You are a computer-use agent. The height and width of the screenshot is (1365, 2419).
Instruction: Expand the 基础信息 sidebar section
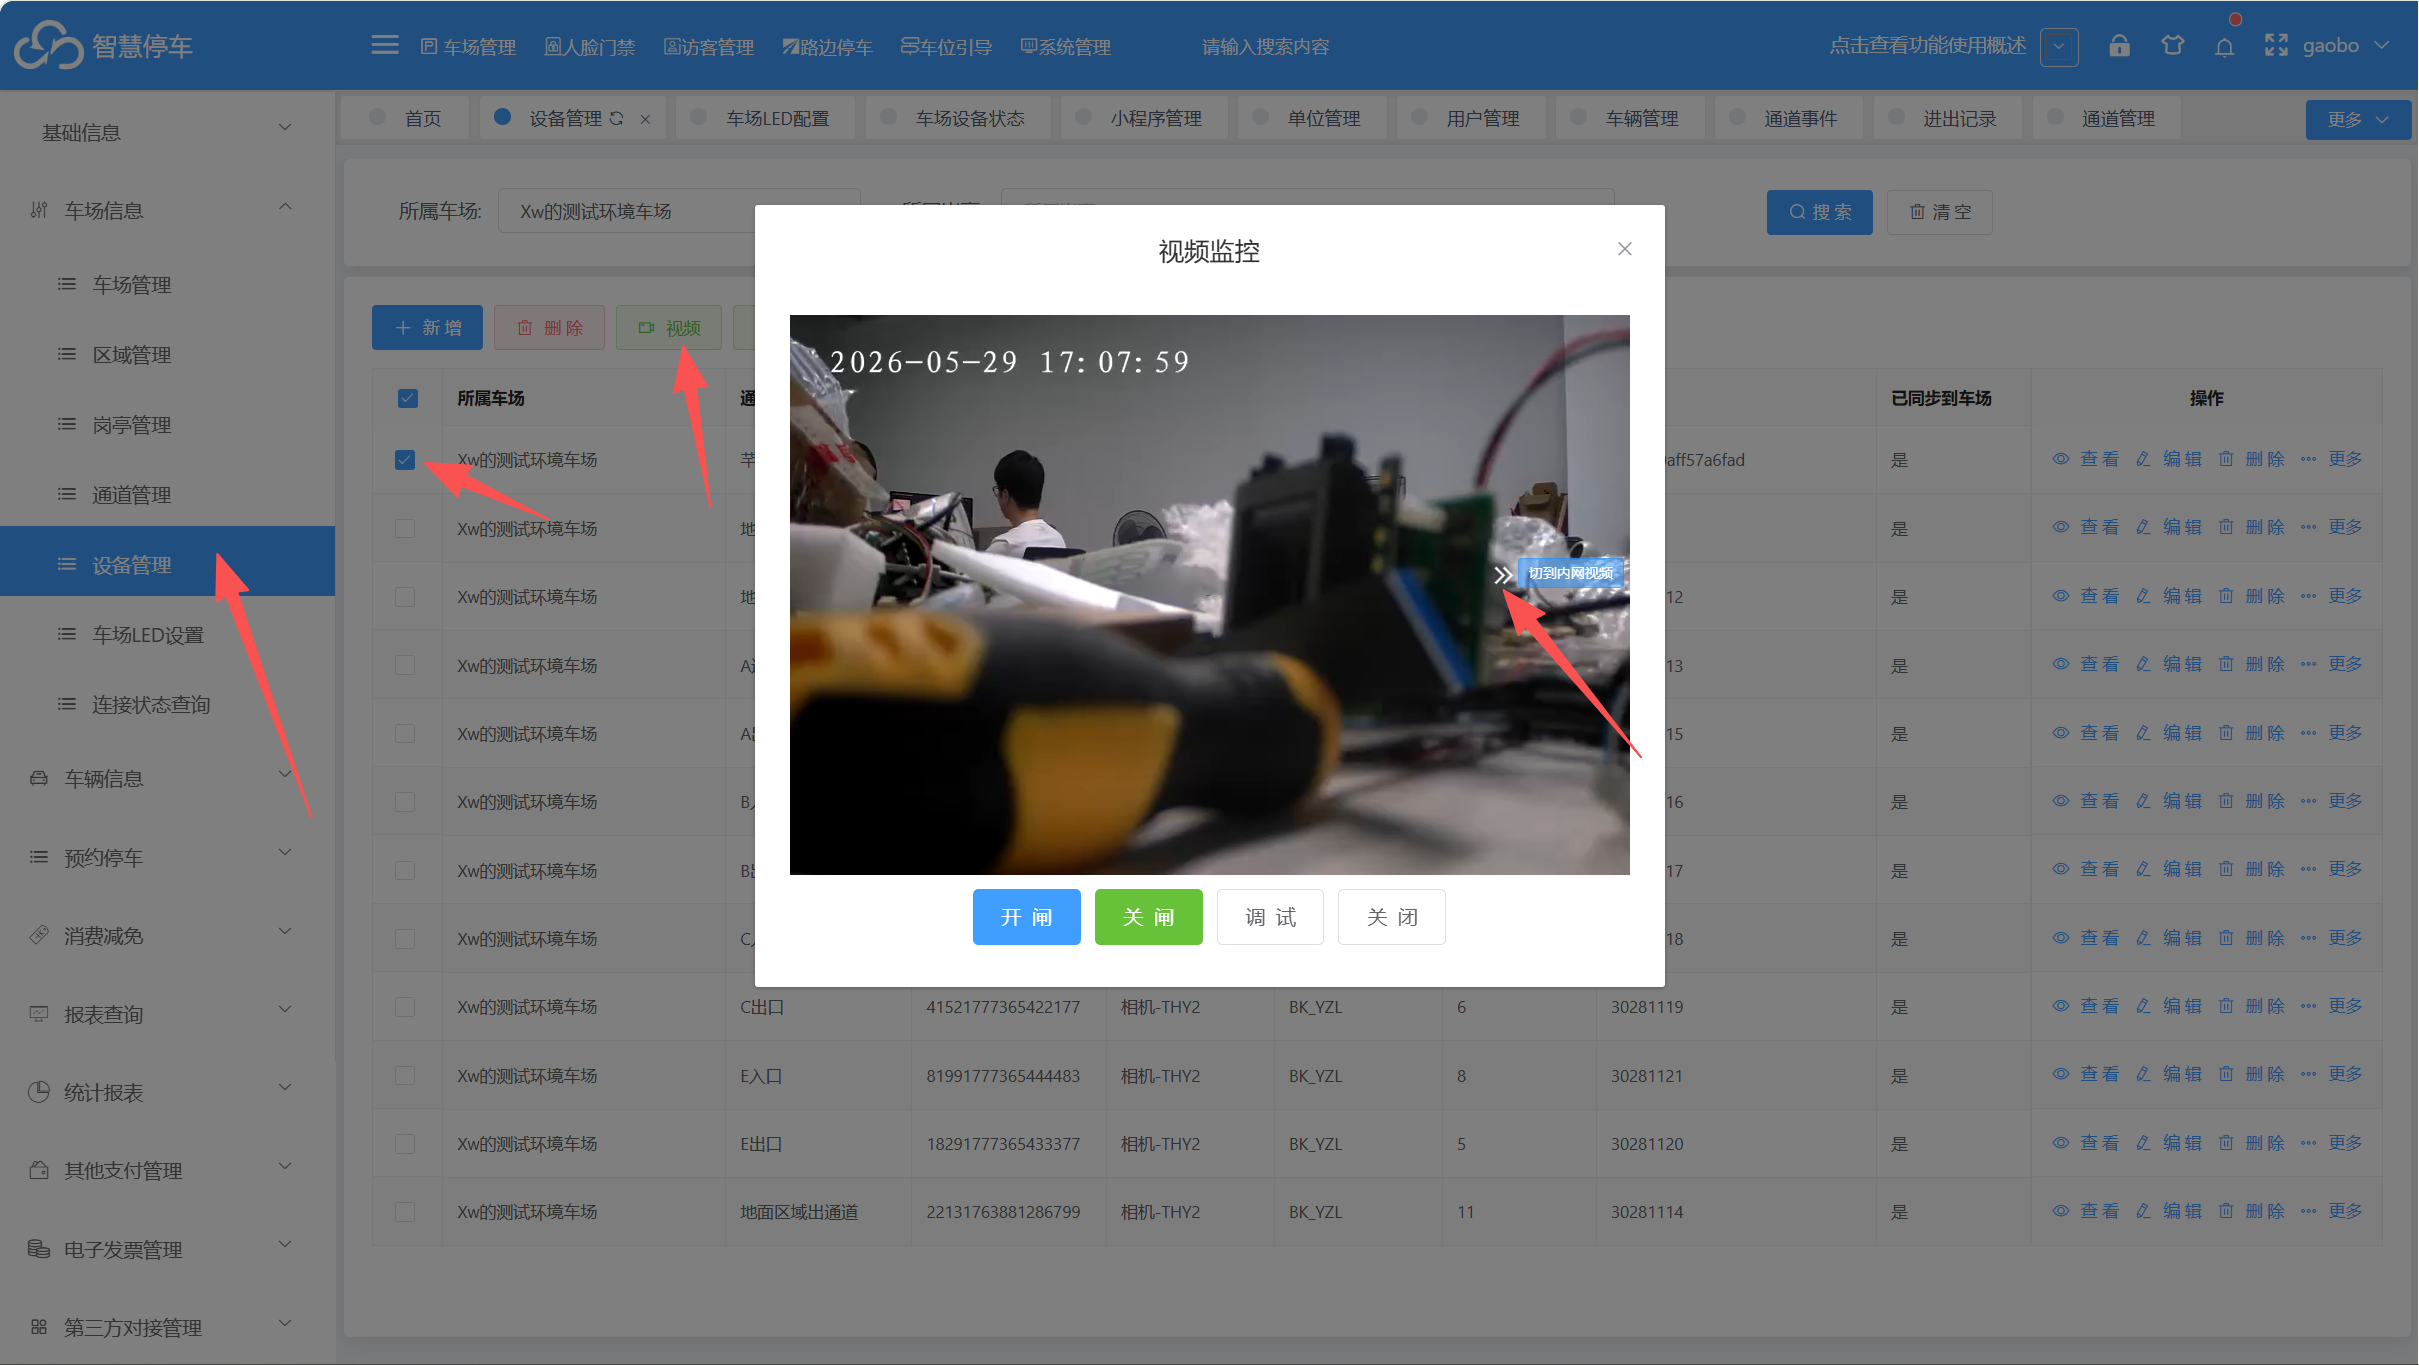(x=166, y=131)
